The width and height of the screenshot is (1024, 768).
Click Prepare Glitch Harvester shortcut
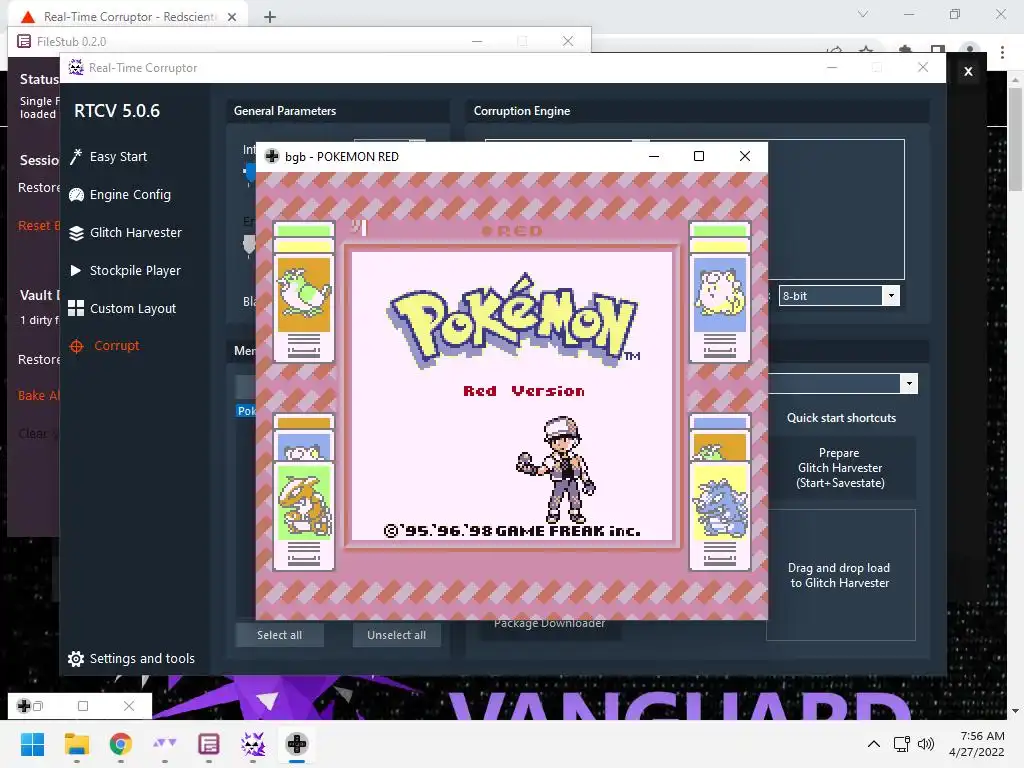[x=840, y=468]
